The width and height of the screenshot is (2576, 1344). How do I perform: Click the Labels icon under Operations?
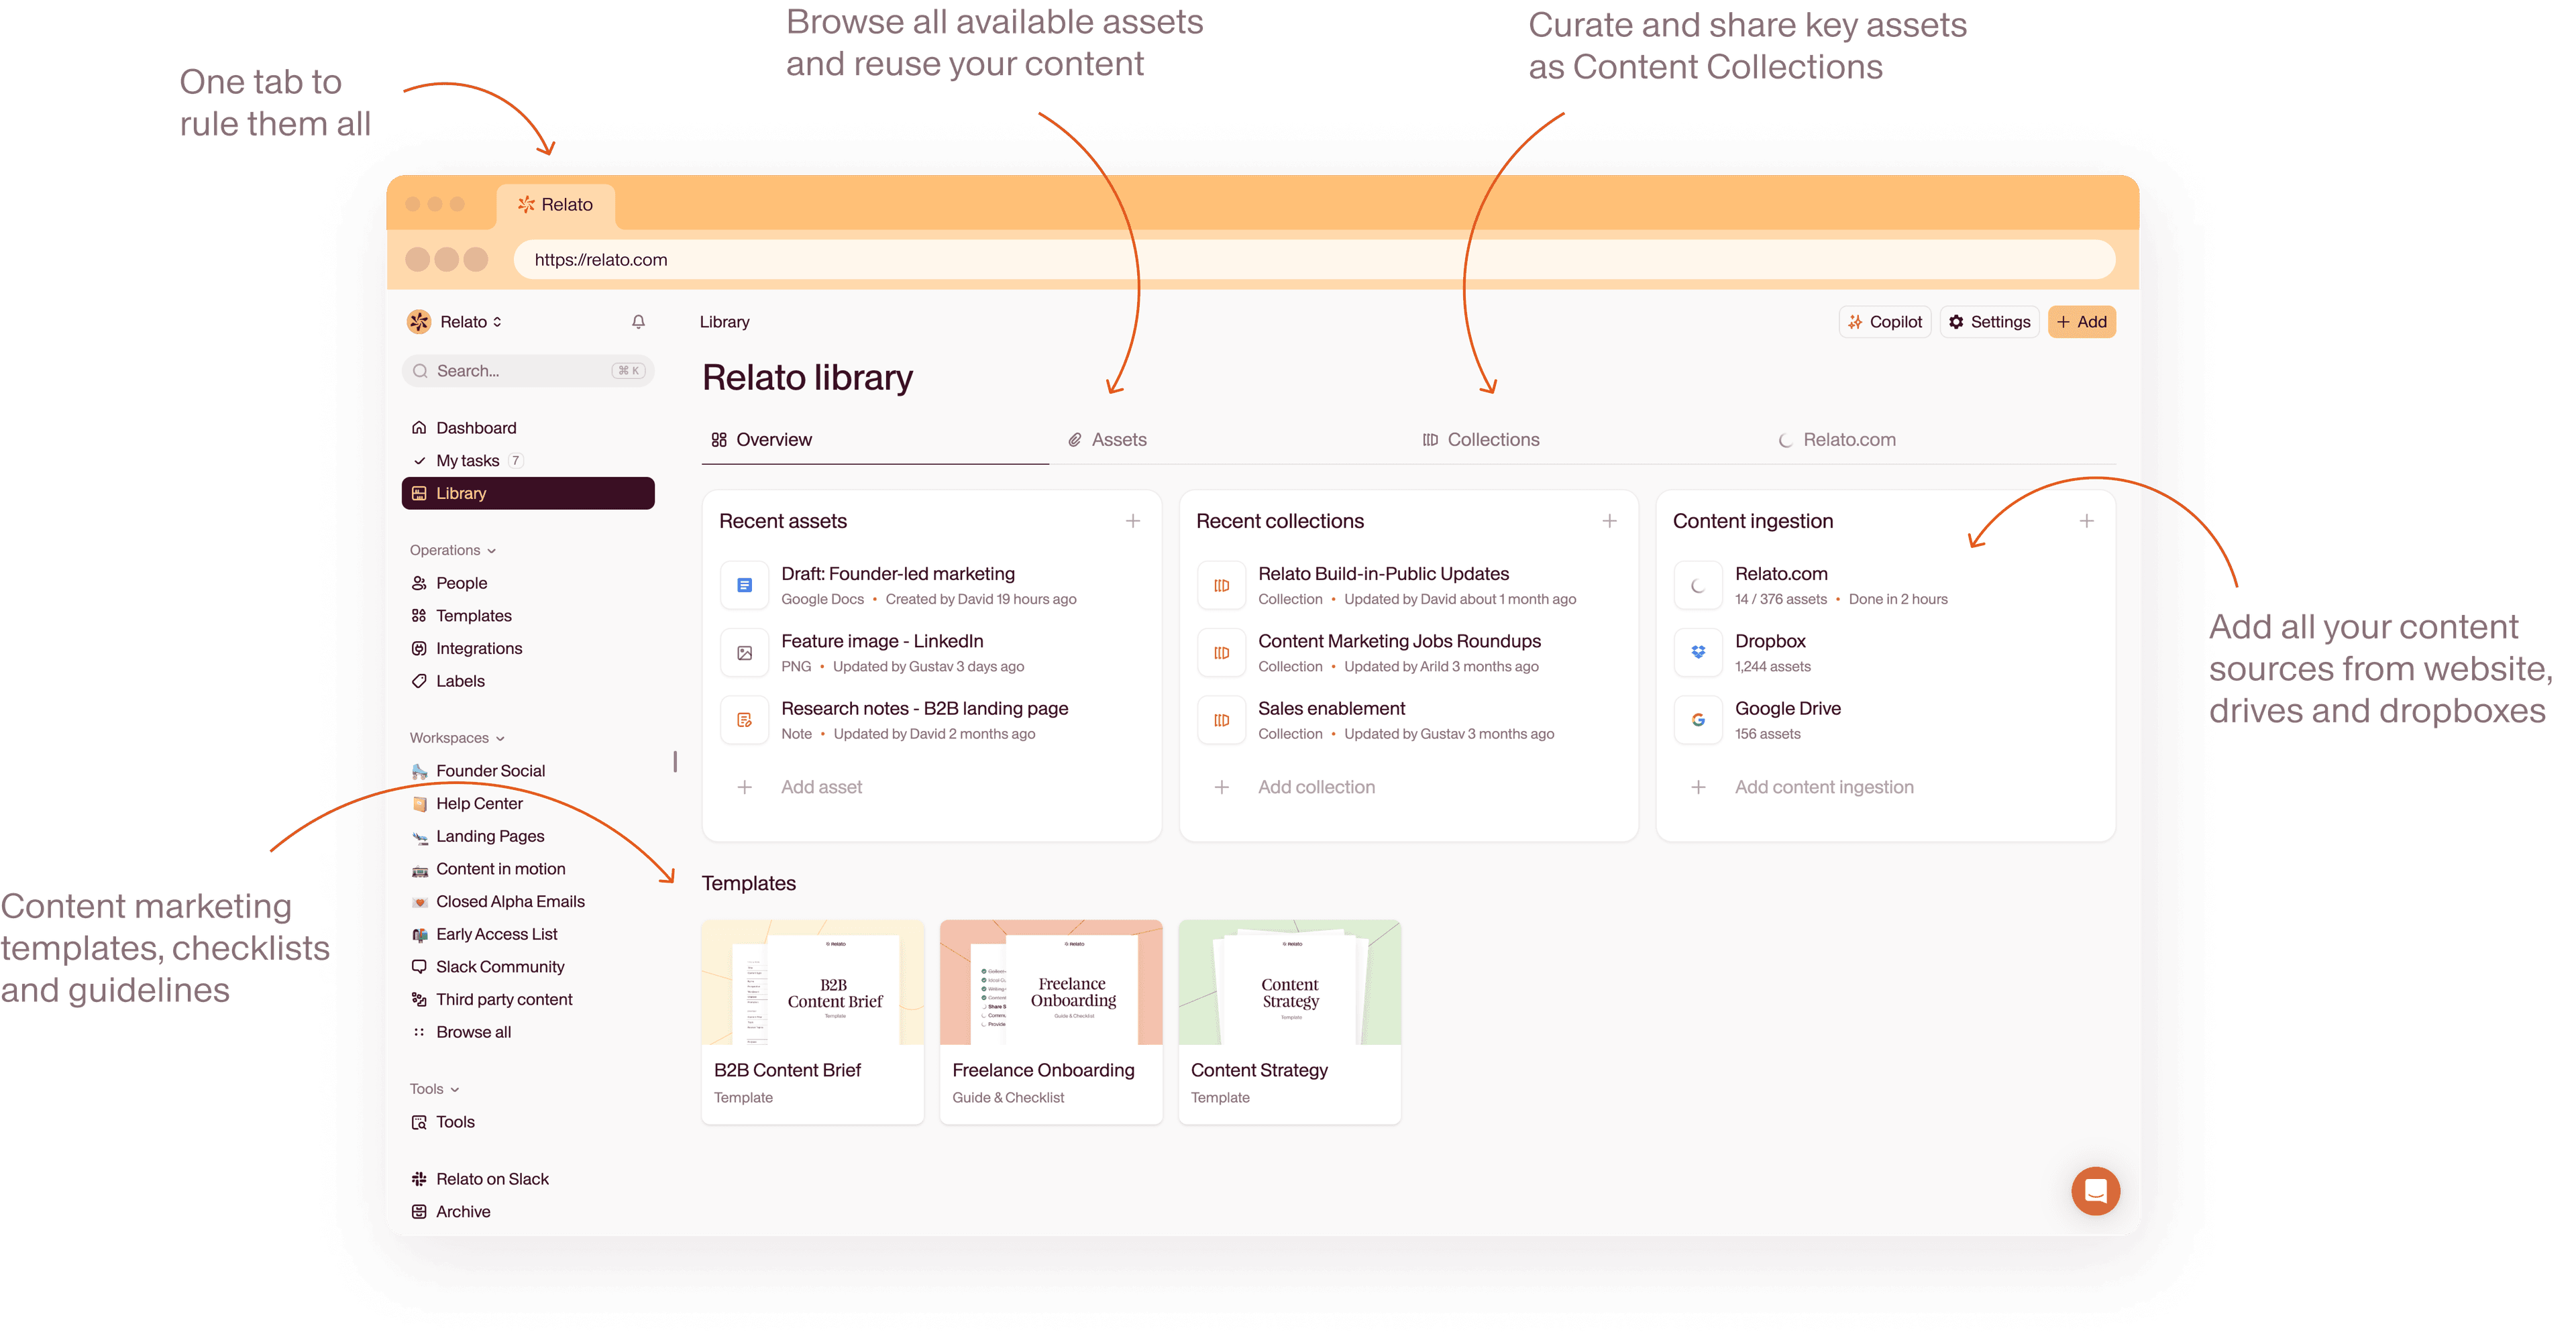click(419, 679)
